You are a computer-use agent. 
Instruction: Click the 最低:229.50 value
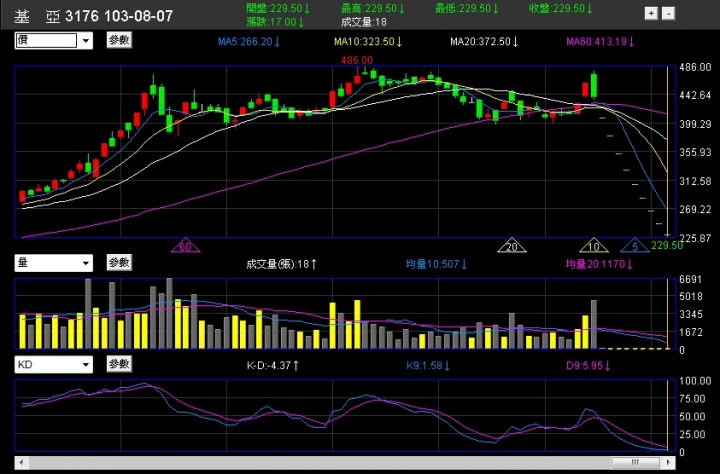point(467,8)
